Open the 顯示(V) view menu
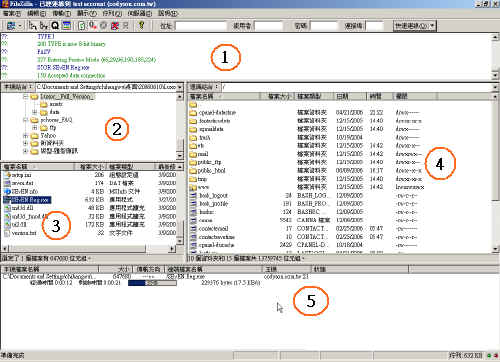The height and width of the screenshot is (362, 500). 87,13
